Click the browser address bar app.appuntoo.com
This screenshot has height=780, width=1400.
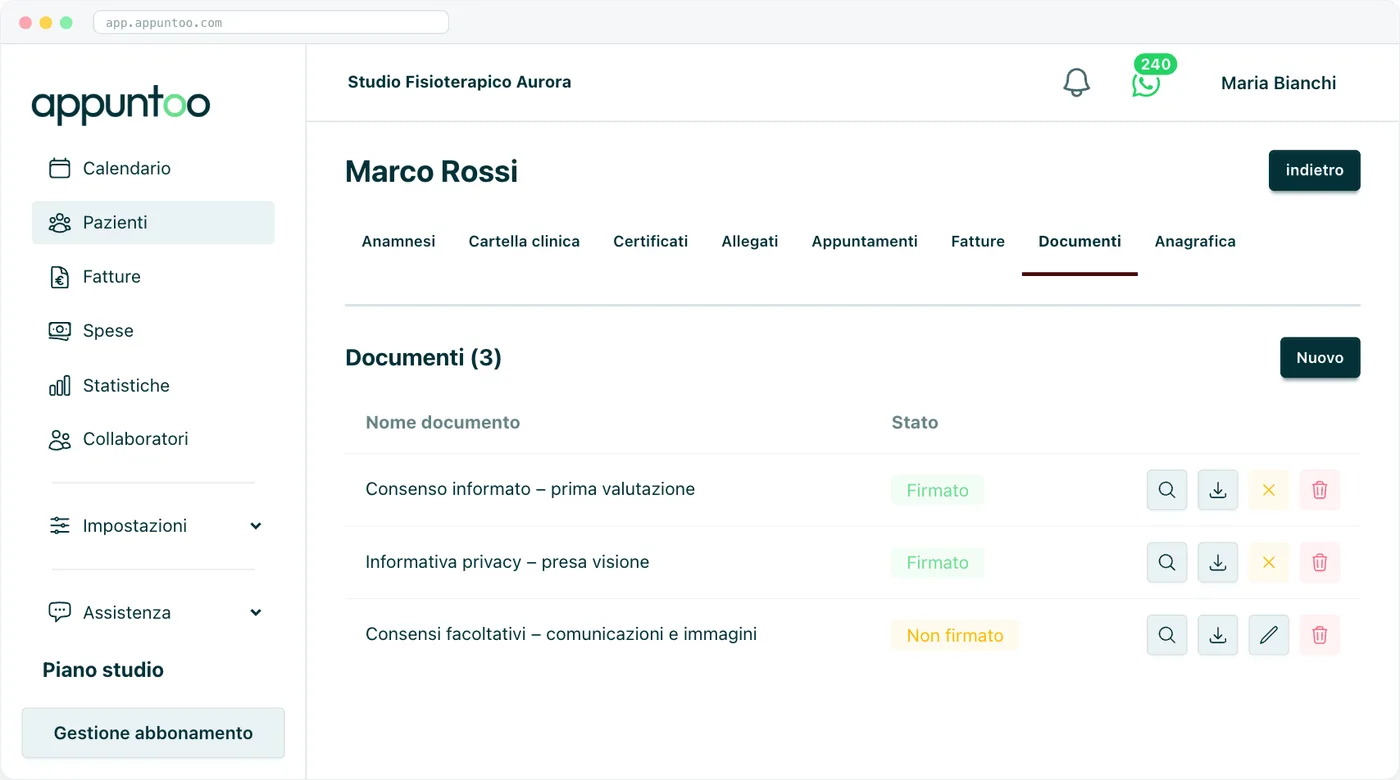(x=271, y=22)
